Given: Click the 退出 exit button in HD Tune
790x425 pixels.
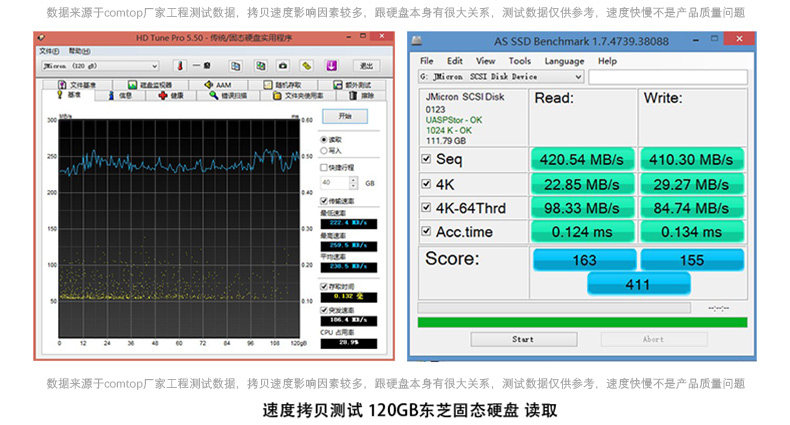Looking at the screenshot, I should (x=366, y=66).
